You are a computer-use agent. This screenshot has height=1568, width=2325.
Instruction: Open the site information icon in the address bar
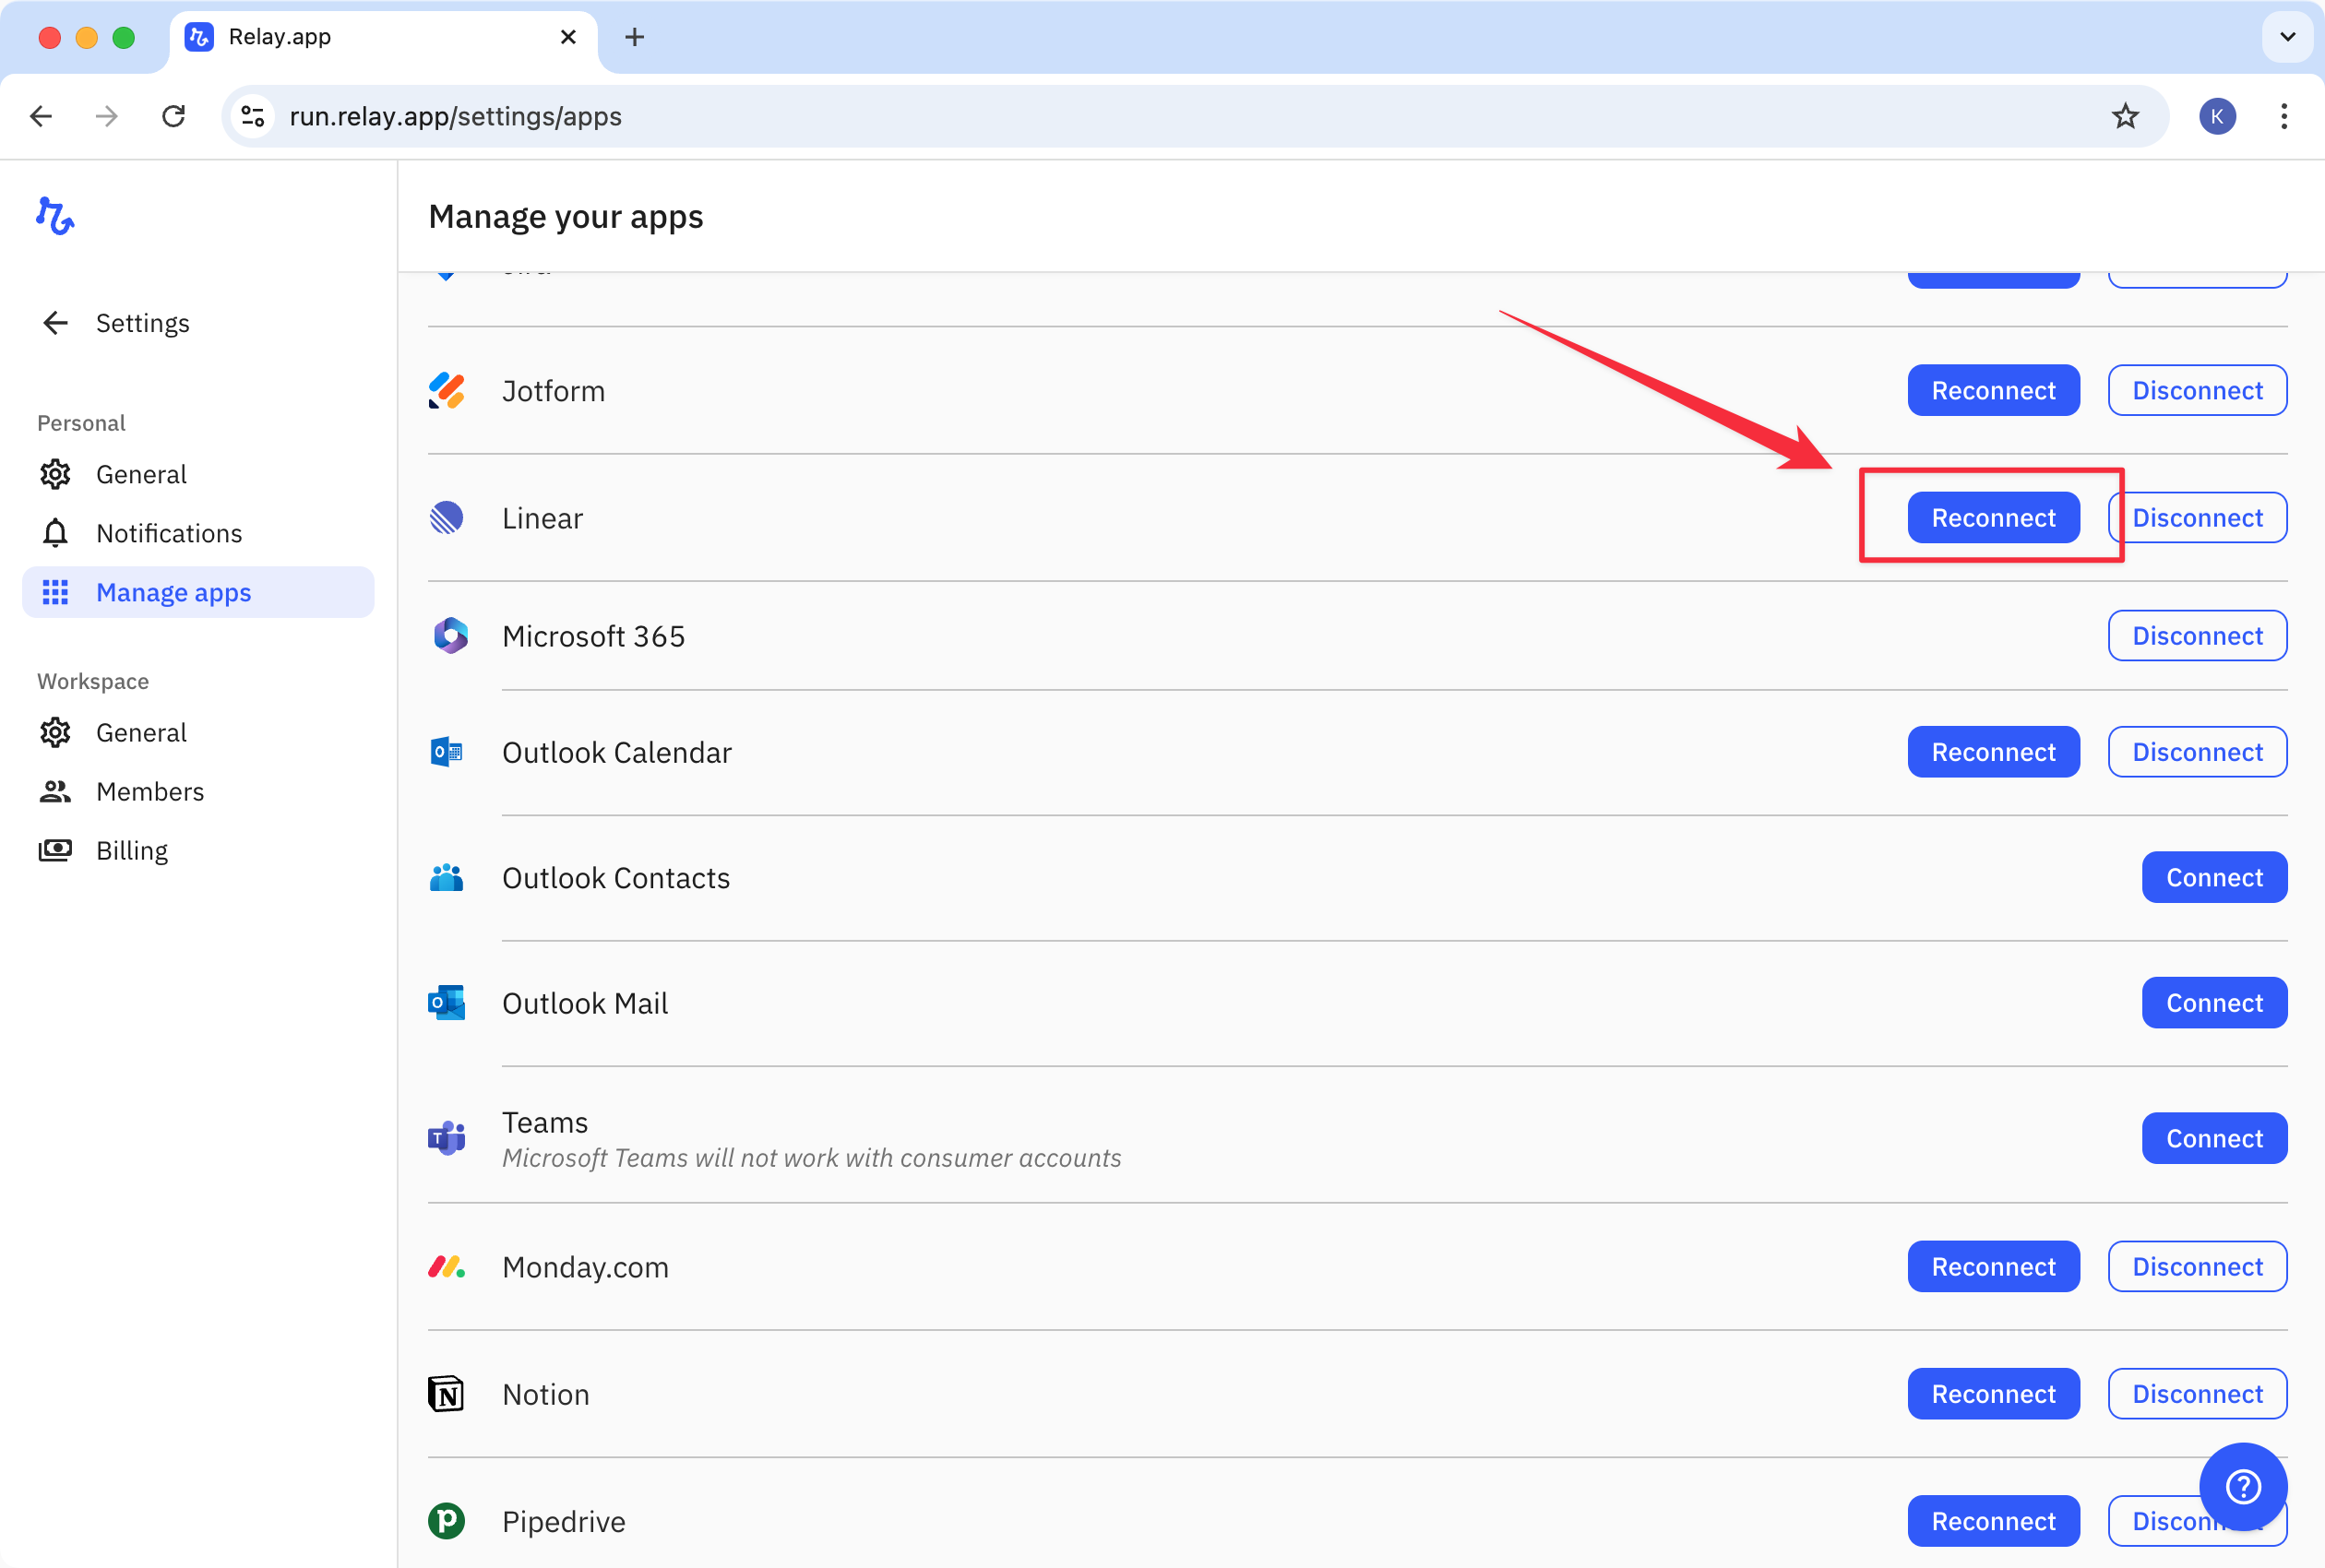(x=253, y=116)
